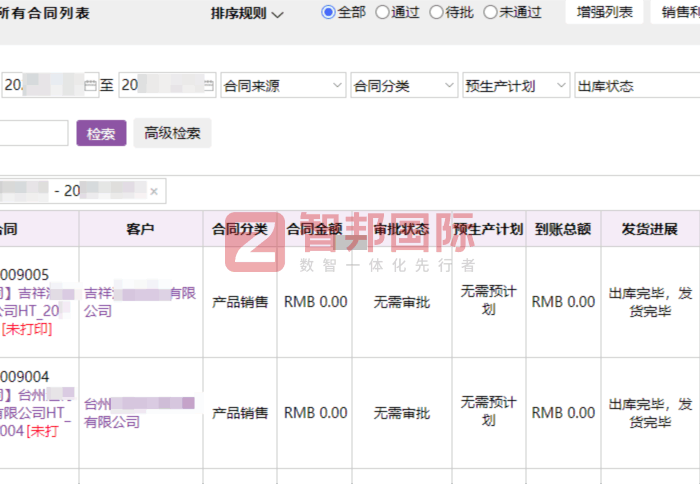Open the 合同来源 dropdown

click(282, 86)
